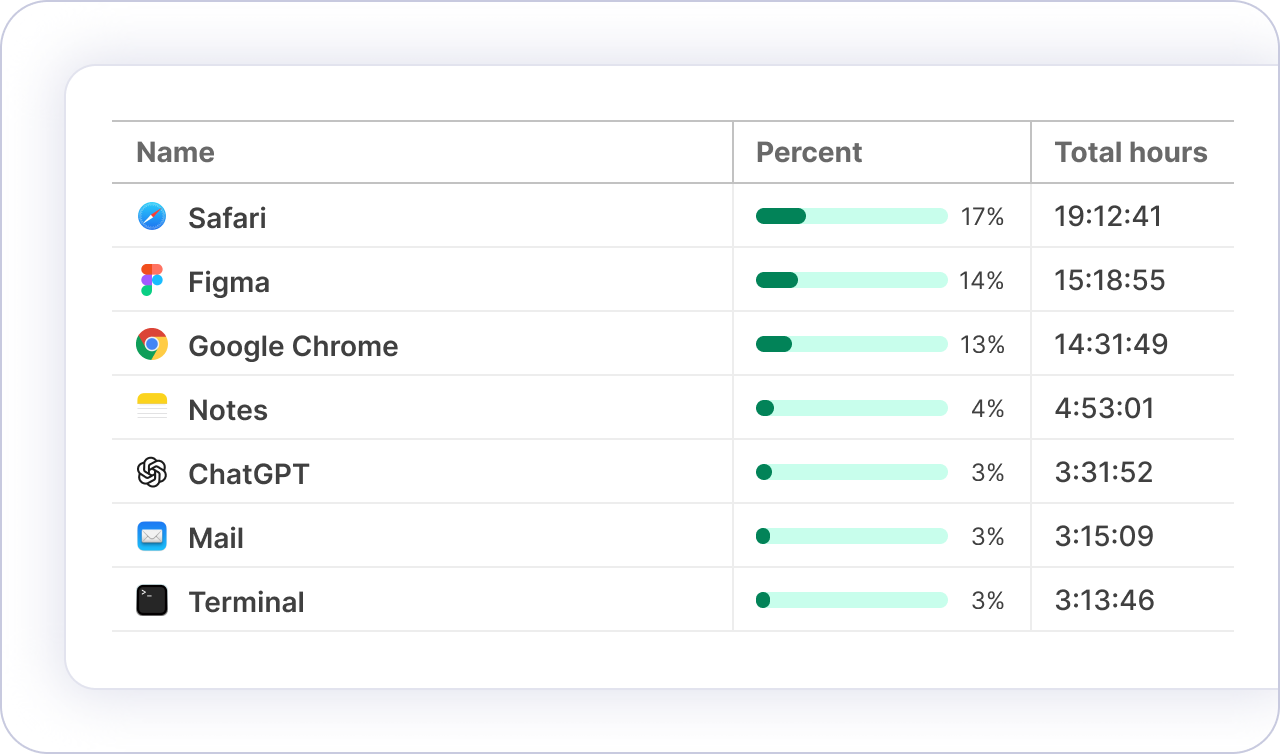Image resolution: width=1280 pixels, height=754 pixels.
Task: Select the Safari row name
Action: 227,218
